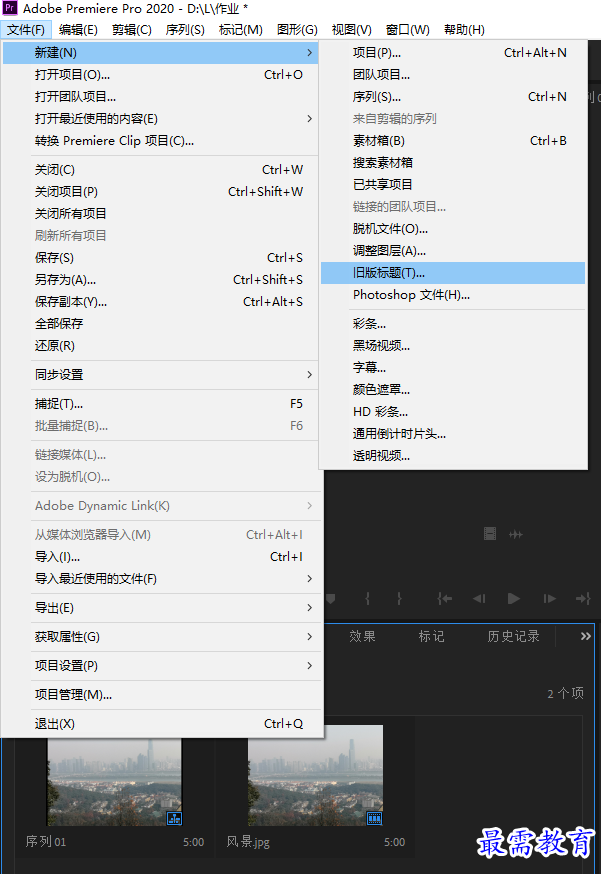The height and width of the screenshot is (874, 601).
Task: Create new 序列(S)... from submenu
Action: (x=453, y=96)
